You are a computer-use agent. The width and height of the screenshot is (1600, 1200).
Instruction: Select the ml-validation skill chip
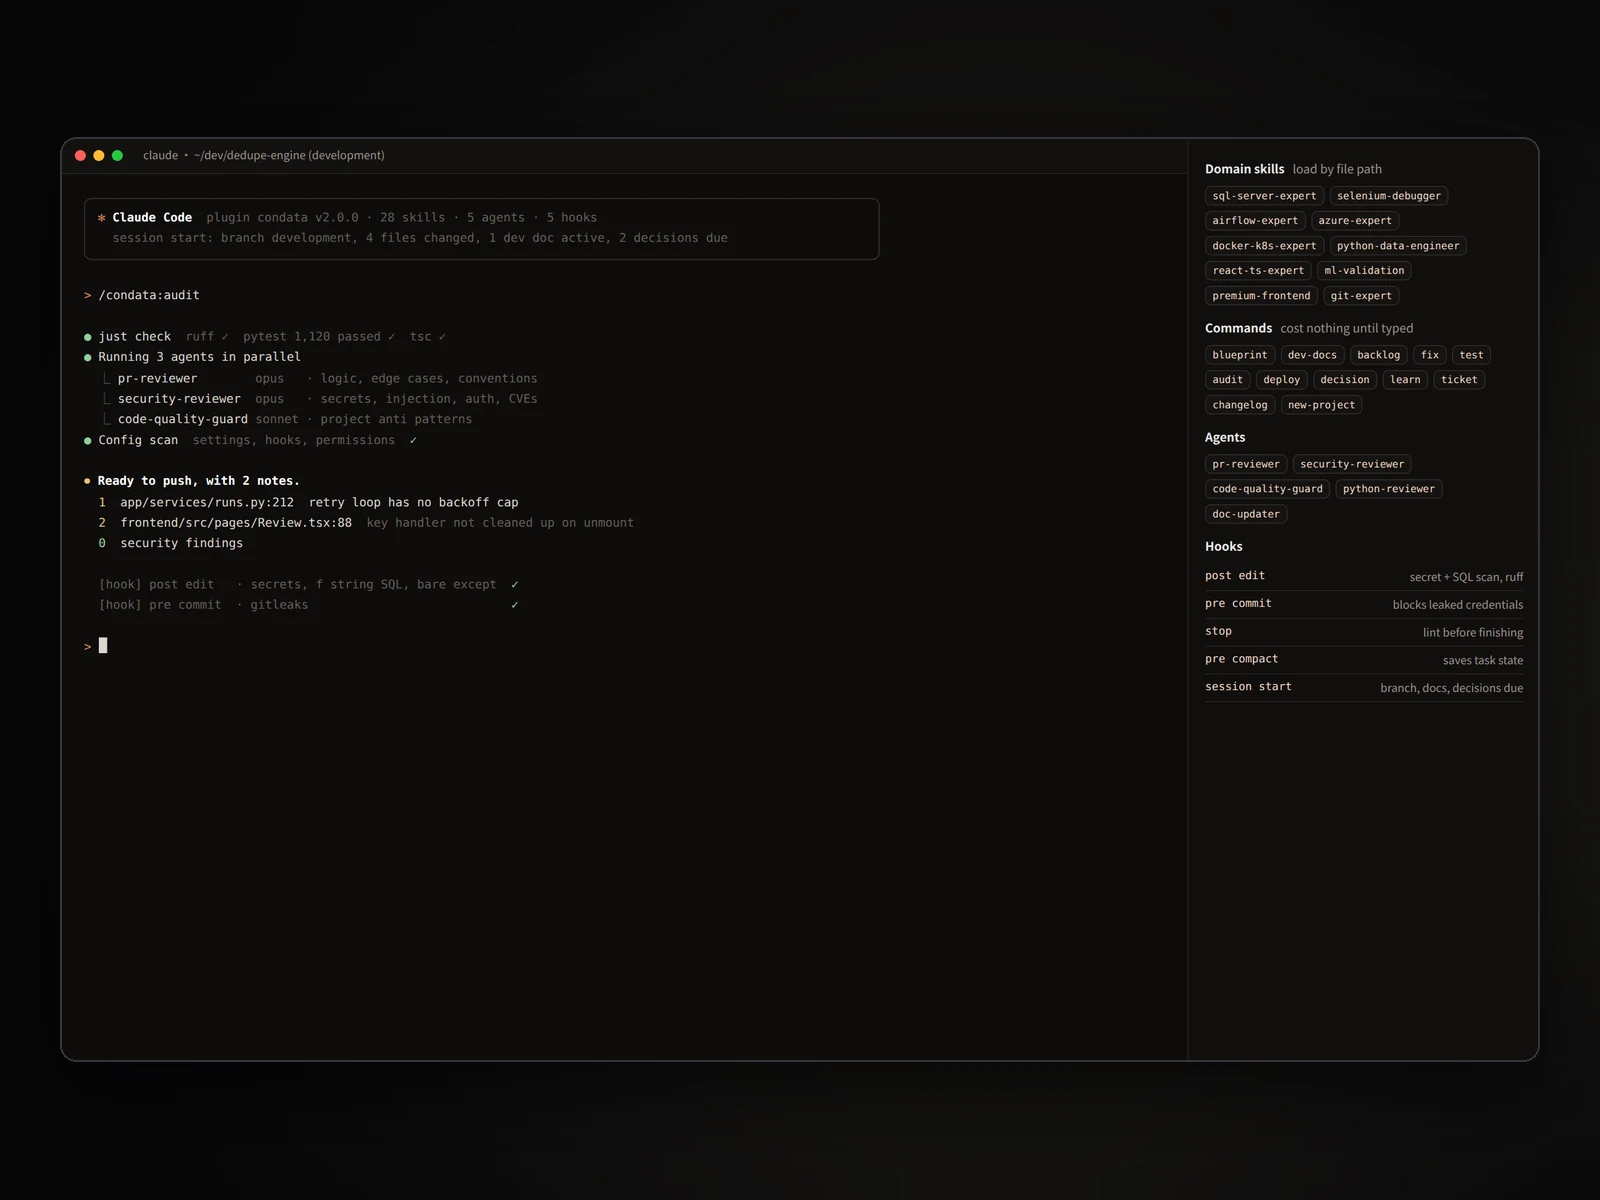pos(1364,271)
